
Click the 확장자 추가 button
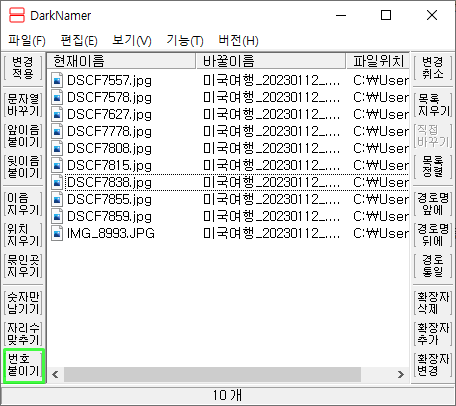pos(433,334)
